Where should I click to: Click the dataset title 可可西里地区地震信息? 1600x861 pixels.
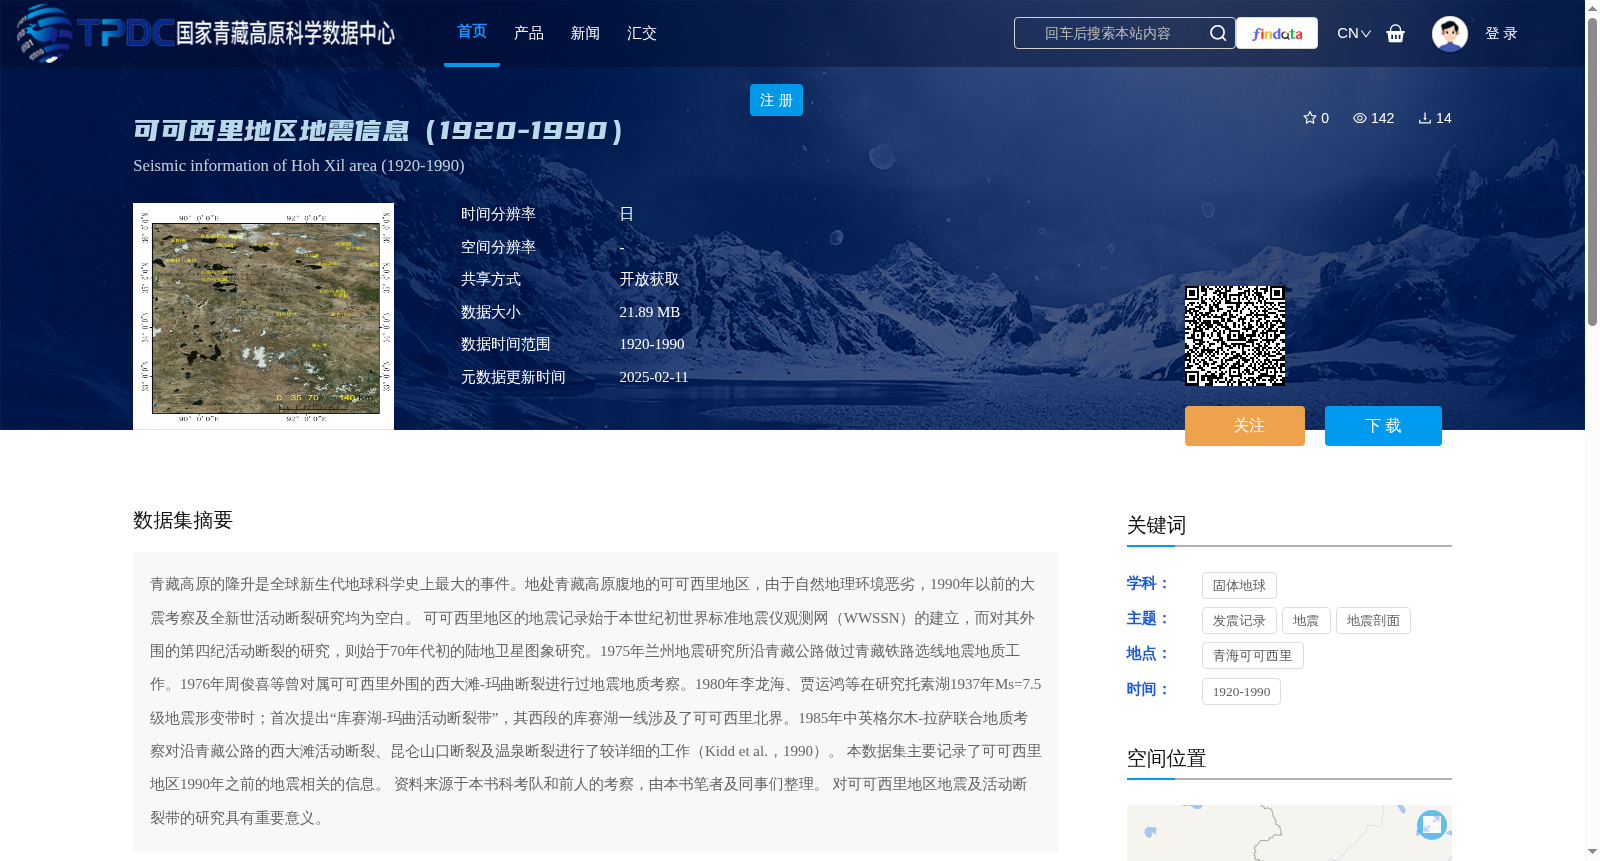(x=378, y=130)
